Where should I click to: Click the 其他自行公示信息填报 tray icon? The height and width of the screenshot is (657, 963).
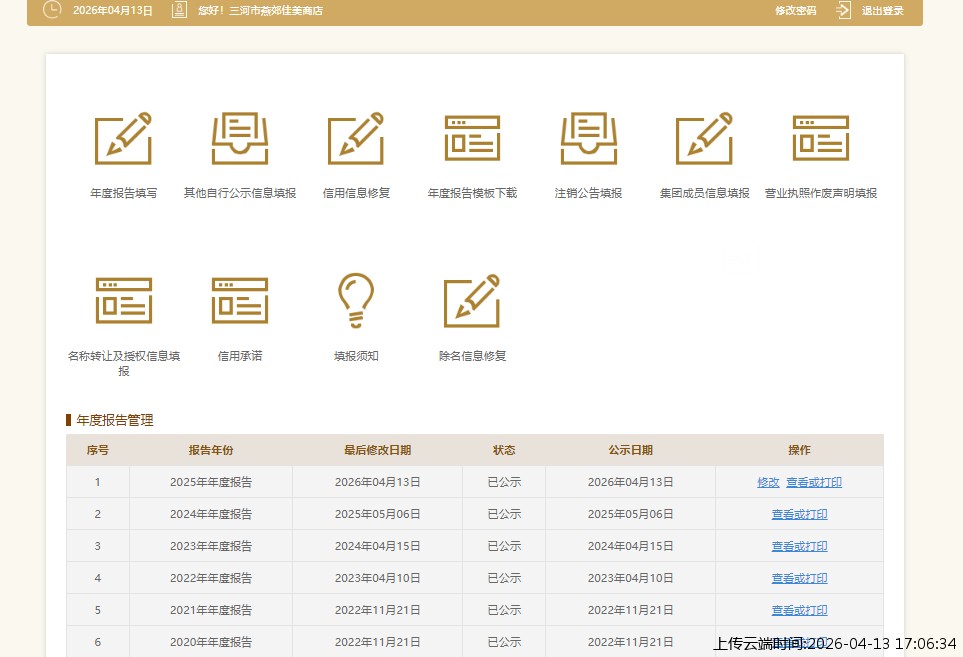click(240, 139)
